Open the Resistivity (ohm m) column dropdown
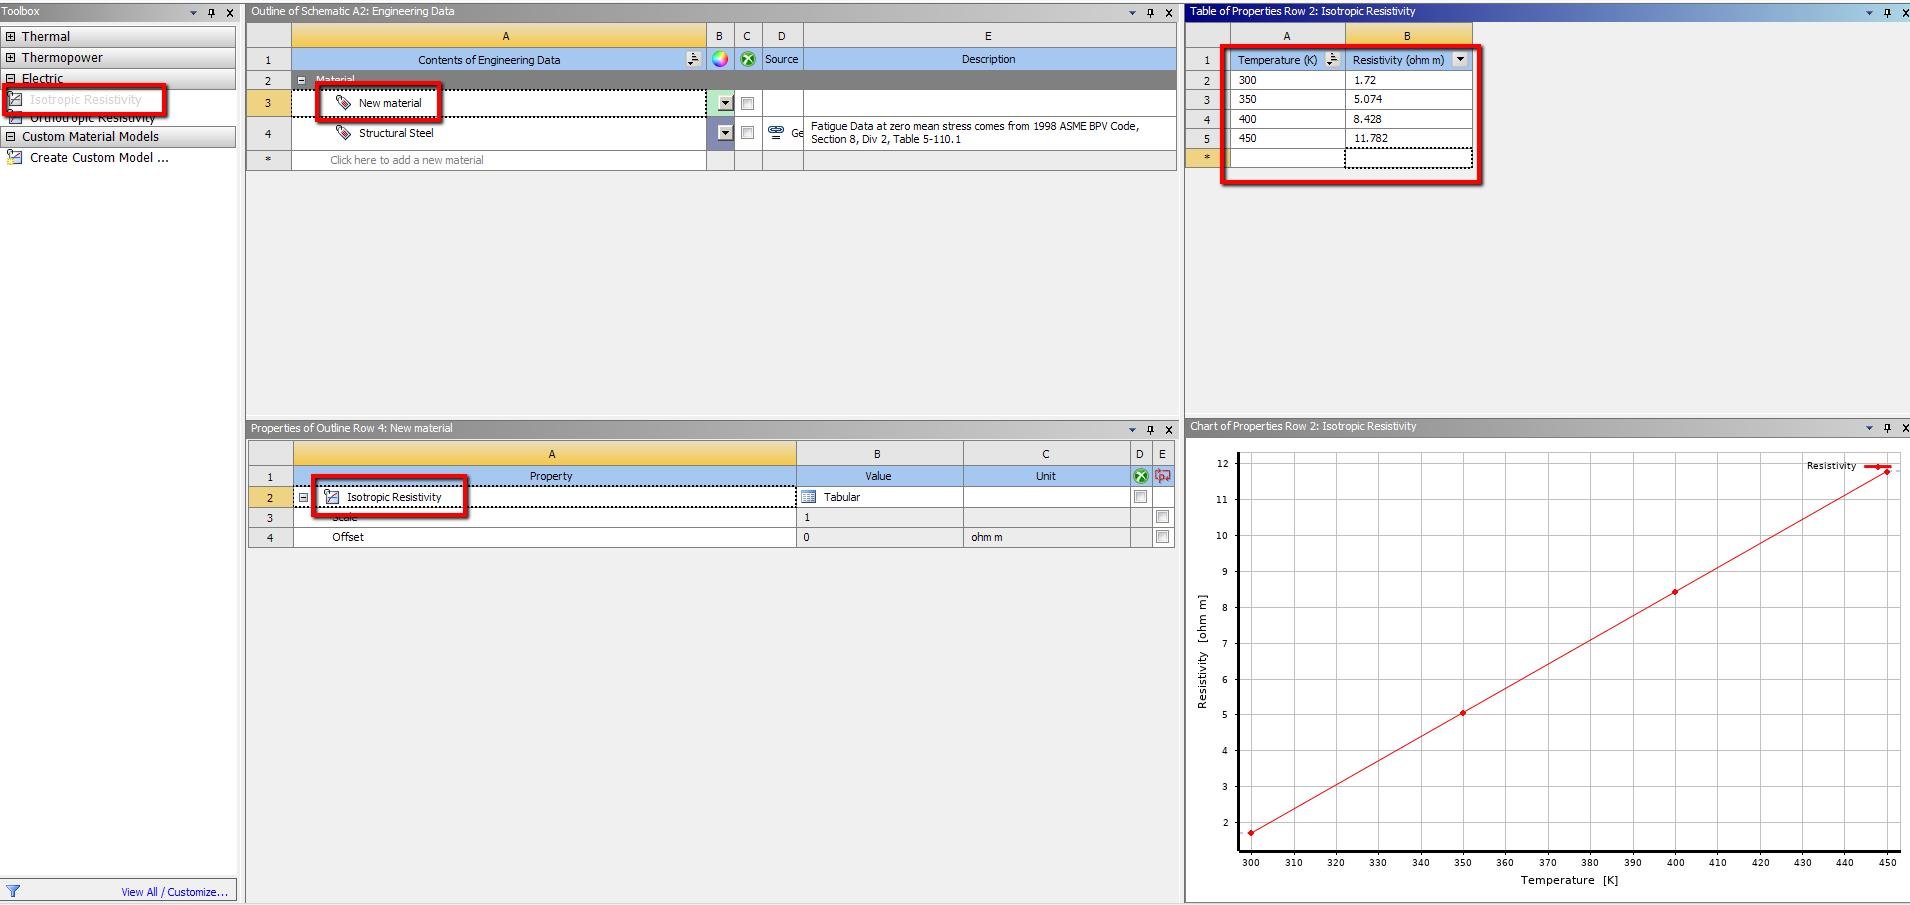 (x=1461, y=60)
